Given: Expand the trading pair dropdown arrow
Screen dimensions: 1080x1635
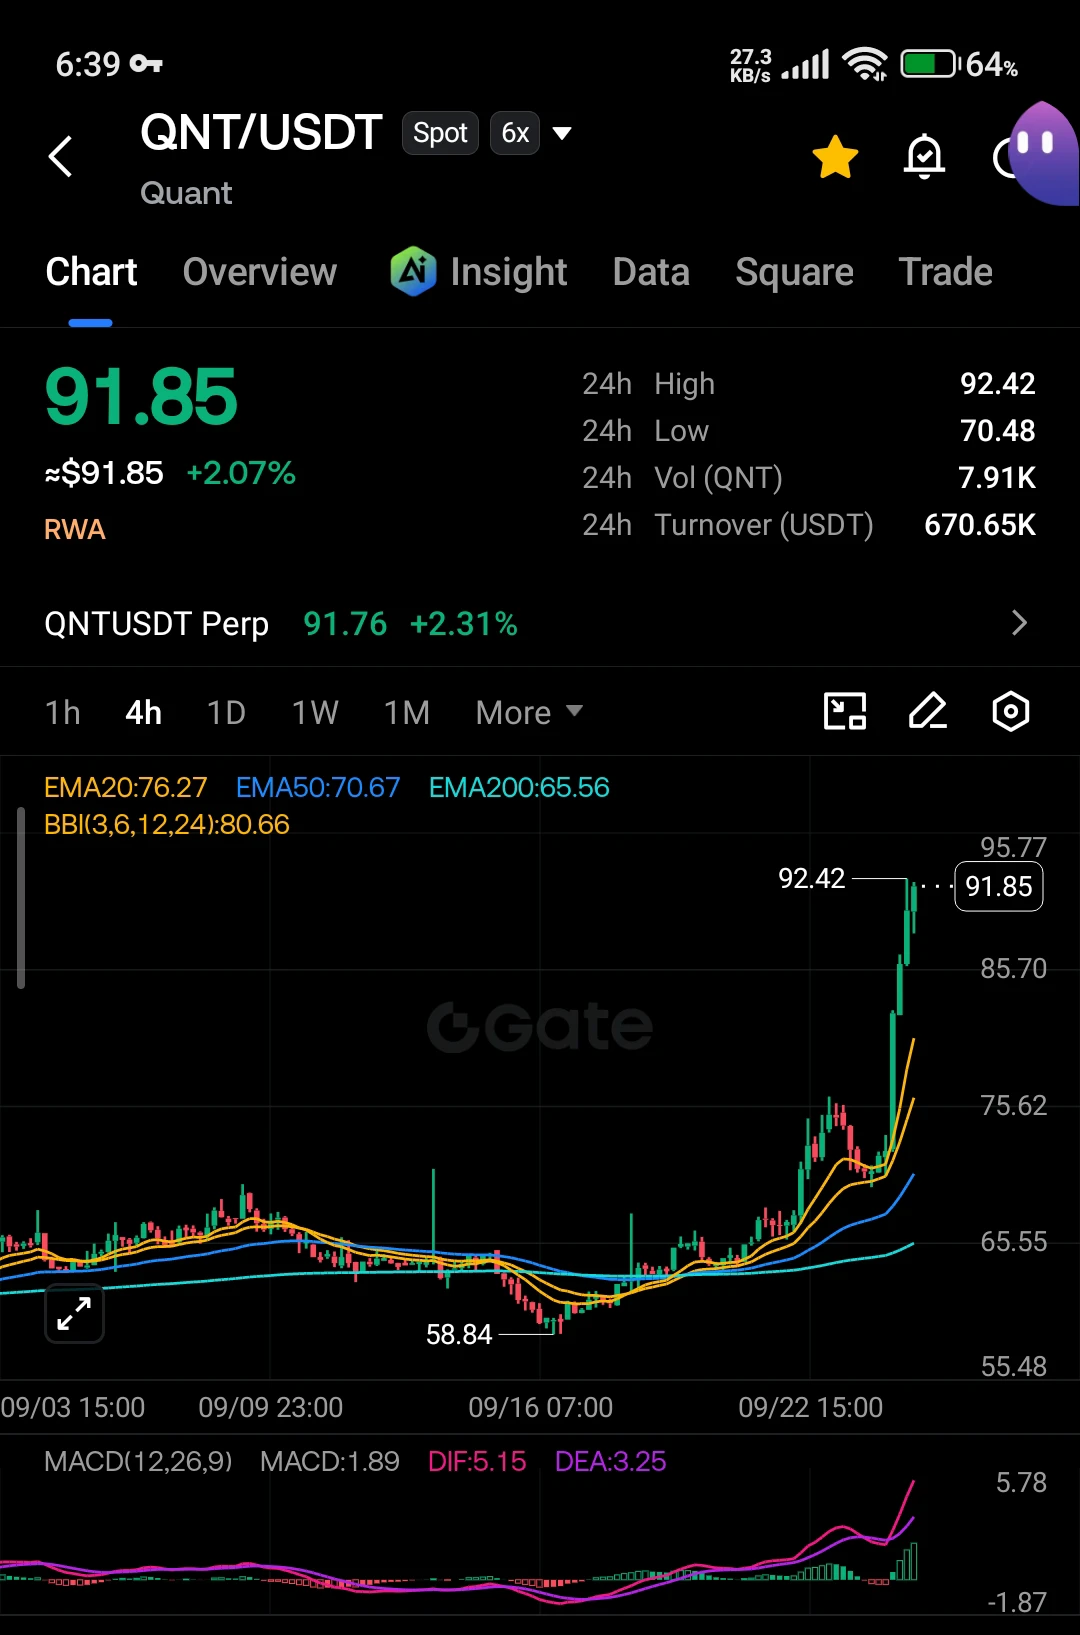Looking at the screenshot, I should 562,133.
